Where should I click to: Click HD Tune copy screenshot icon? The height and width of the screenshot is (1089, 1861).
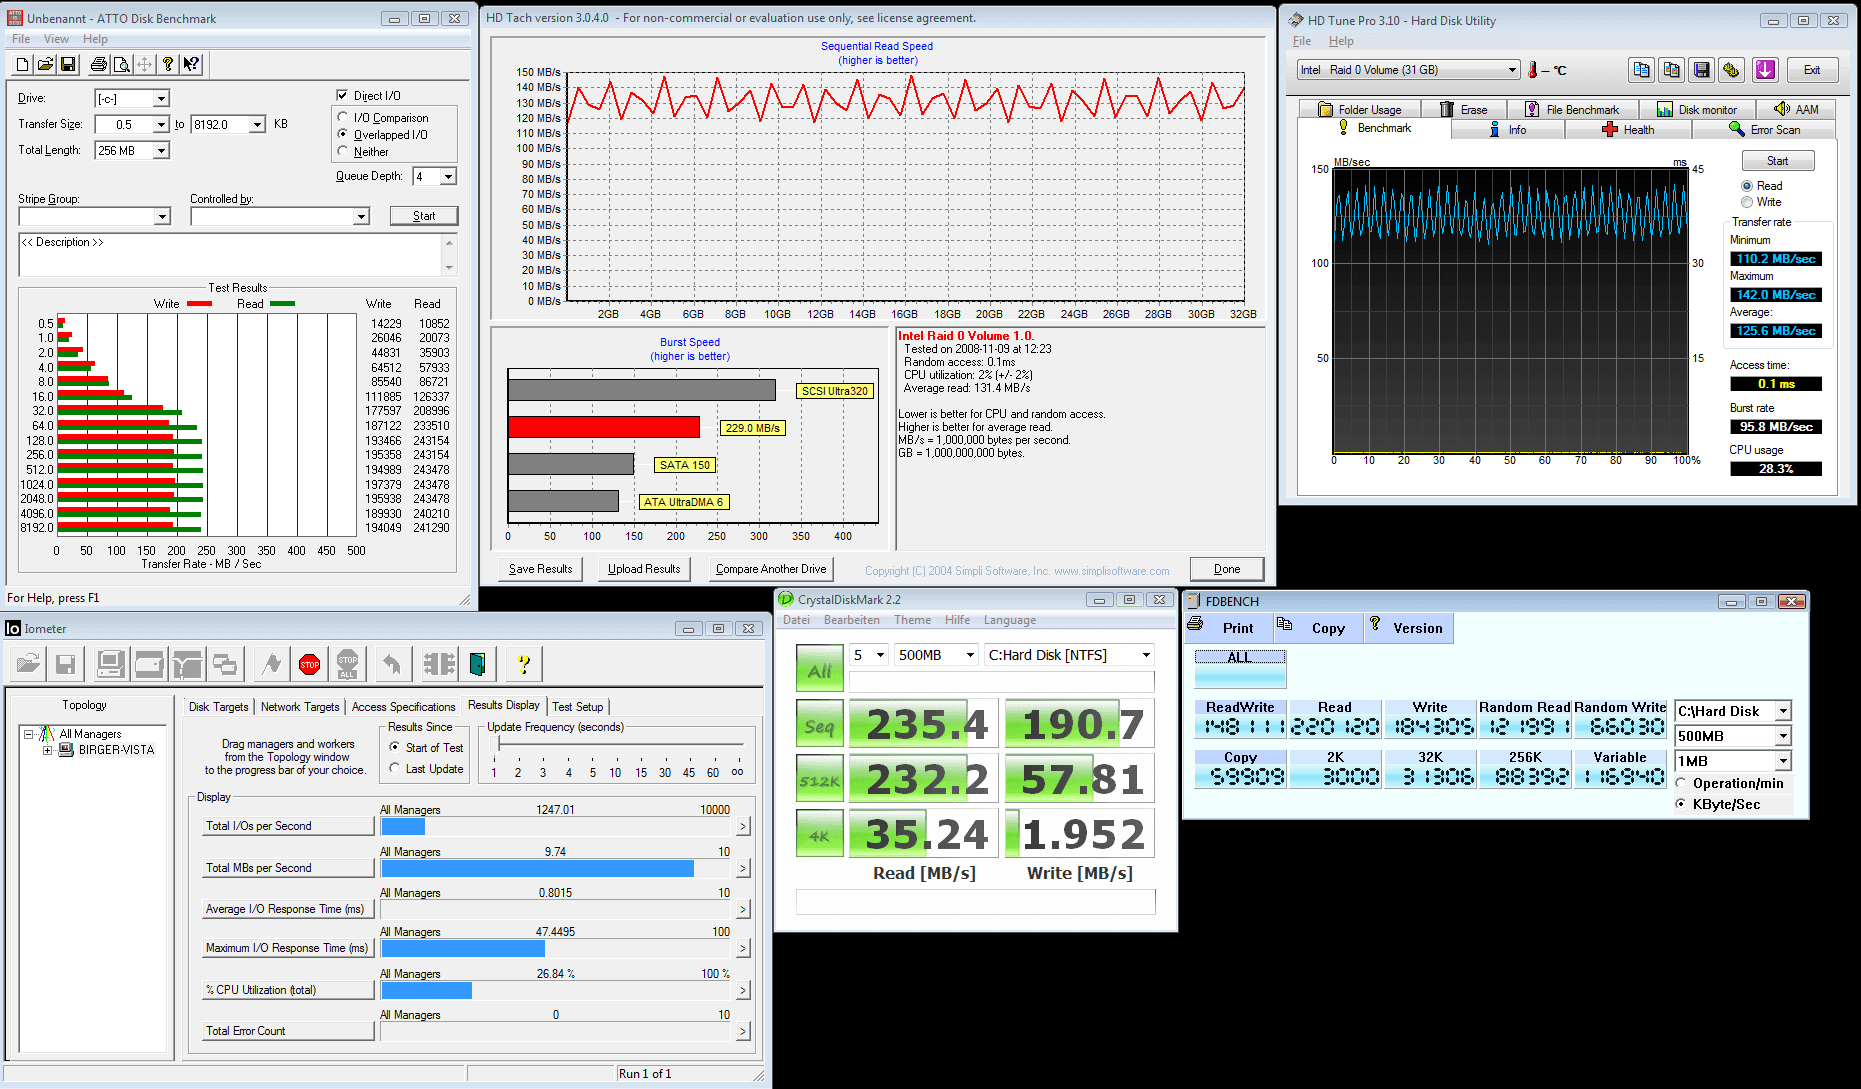[1671, 70]
